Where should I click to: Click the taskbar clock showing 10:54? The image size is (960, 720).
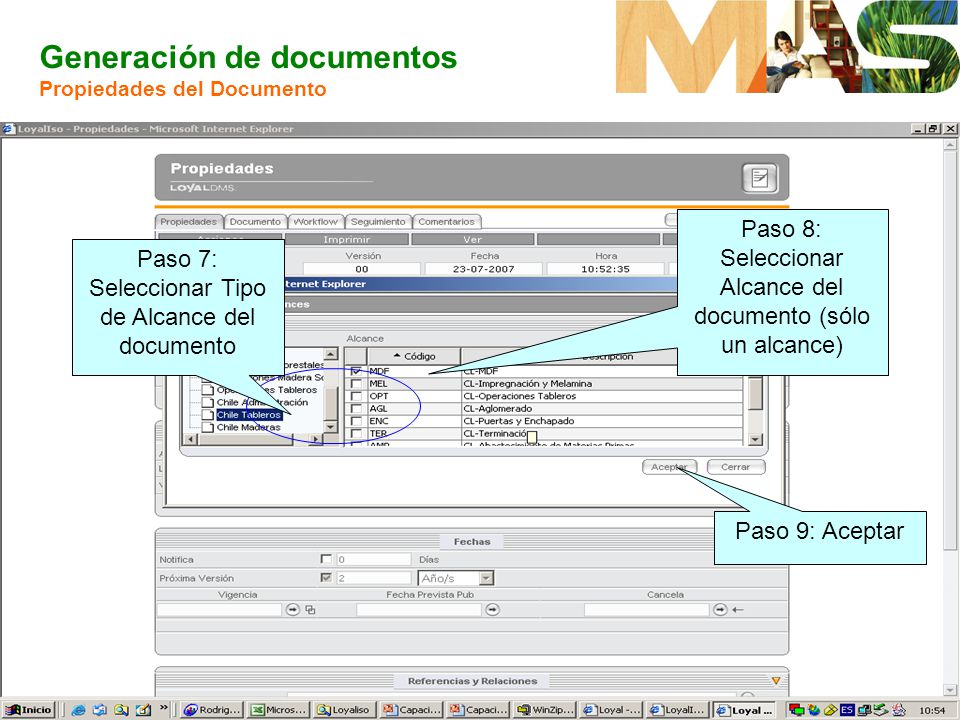932,711
